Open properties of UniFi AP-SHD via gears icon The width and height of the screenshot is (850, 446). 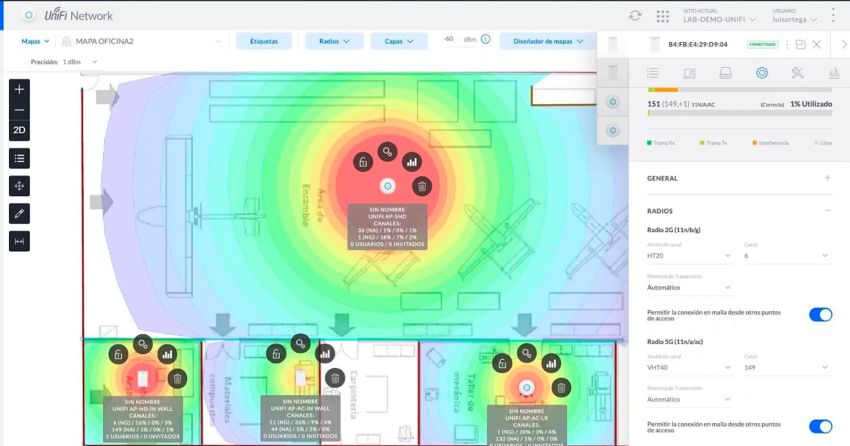pyautogui.click(x=387, y=152)
